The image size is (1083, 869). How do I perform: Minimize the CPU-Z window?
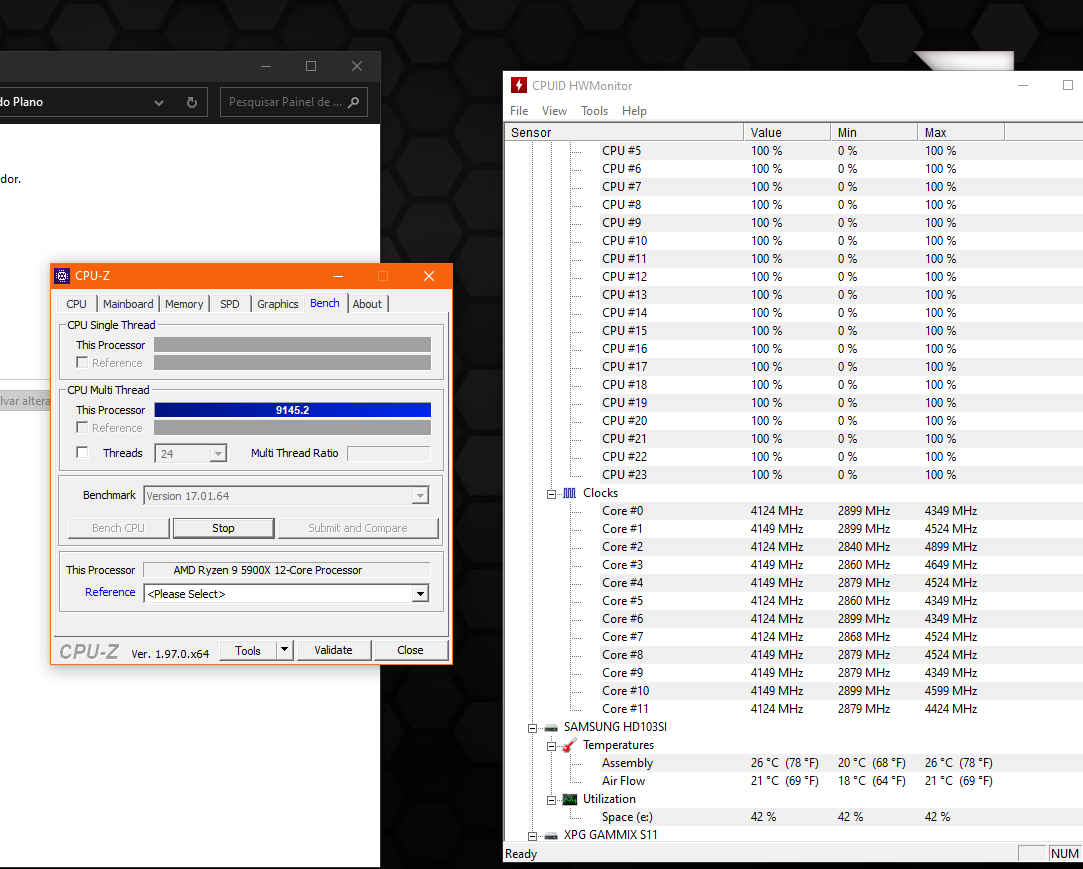338,276
